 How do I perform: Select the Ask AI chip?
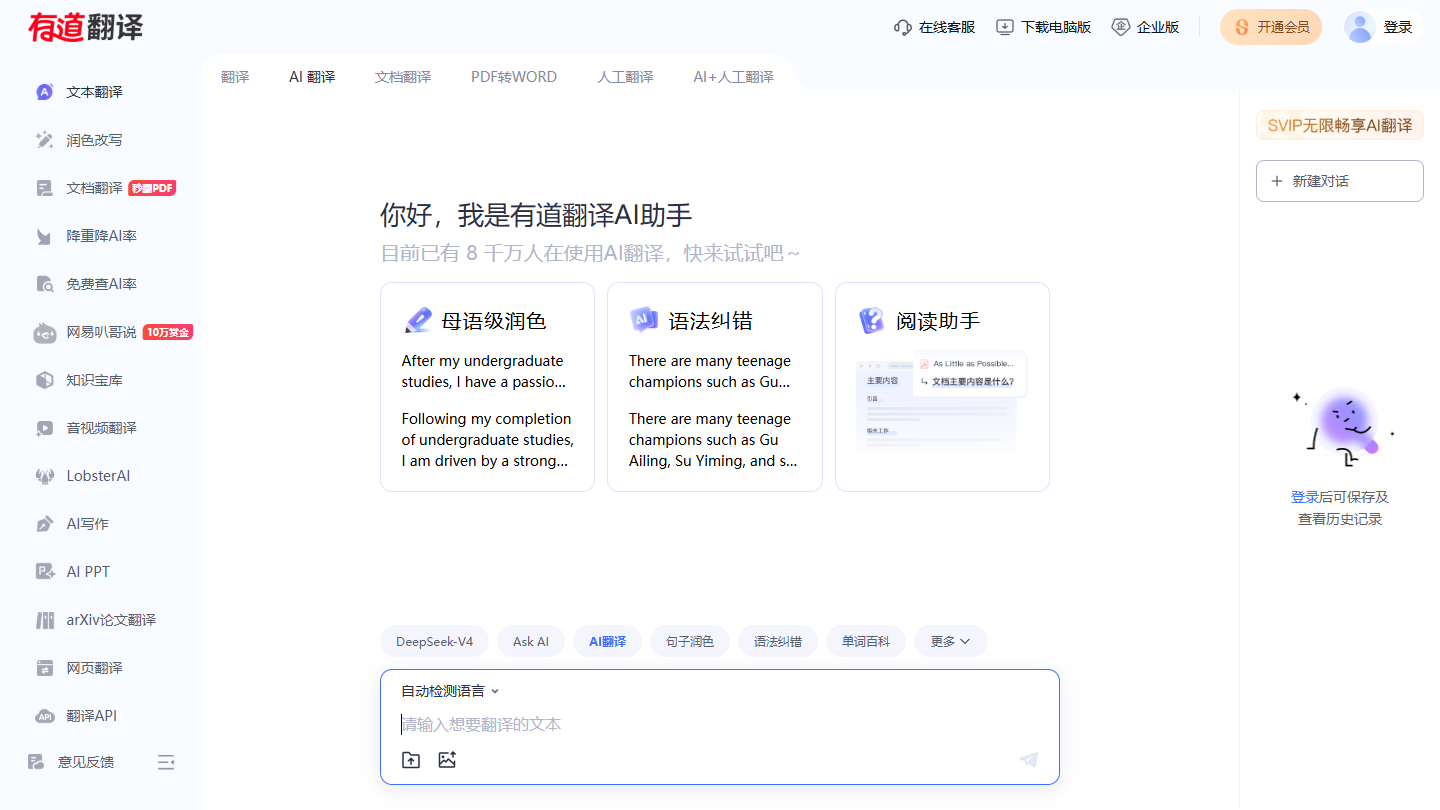point(531,641)
